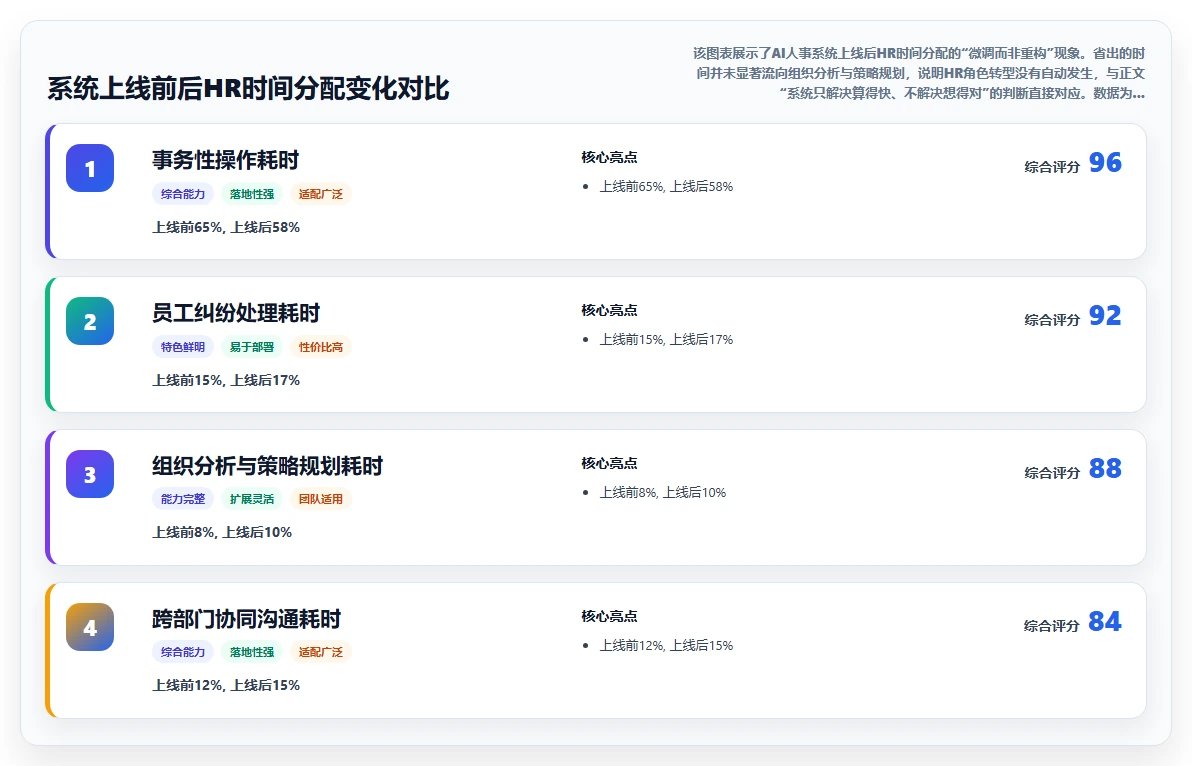This screenshot has width=1192, height=766.
Task: Select the title 事务性操作耗时
Action: pyautogui.click(x=226, y=160)
